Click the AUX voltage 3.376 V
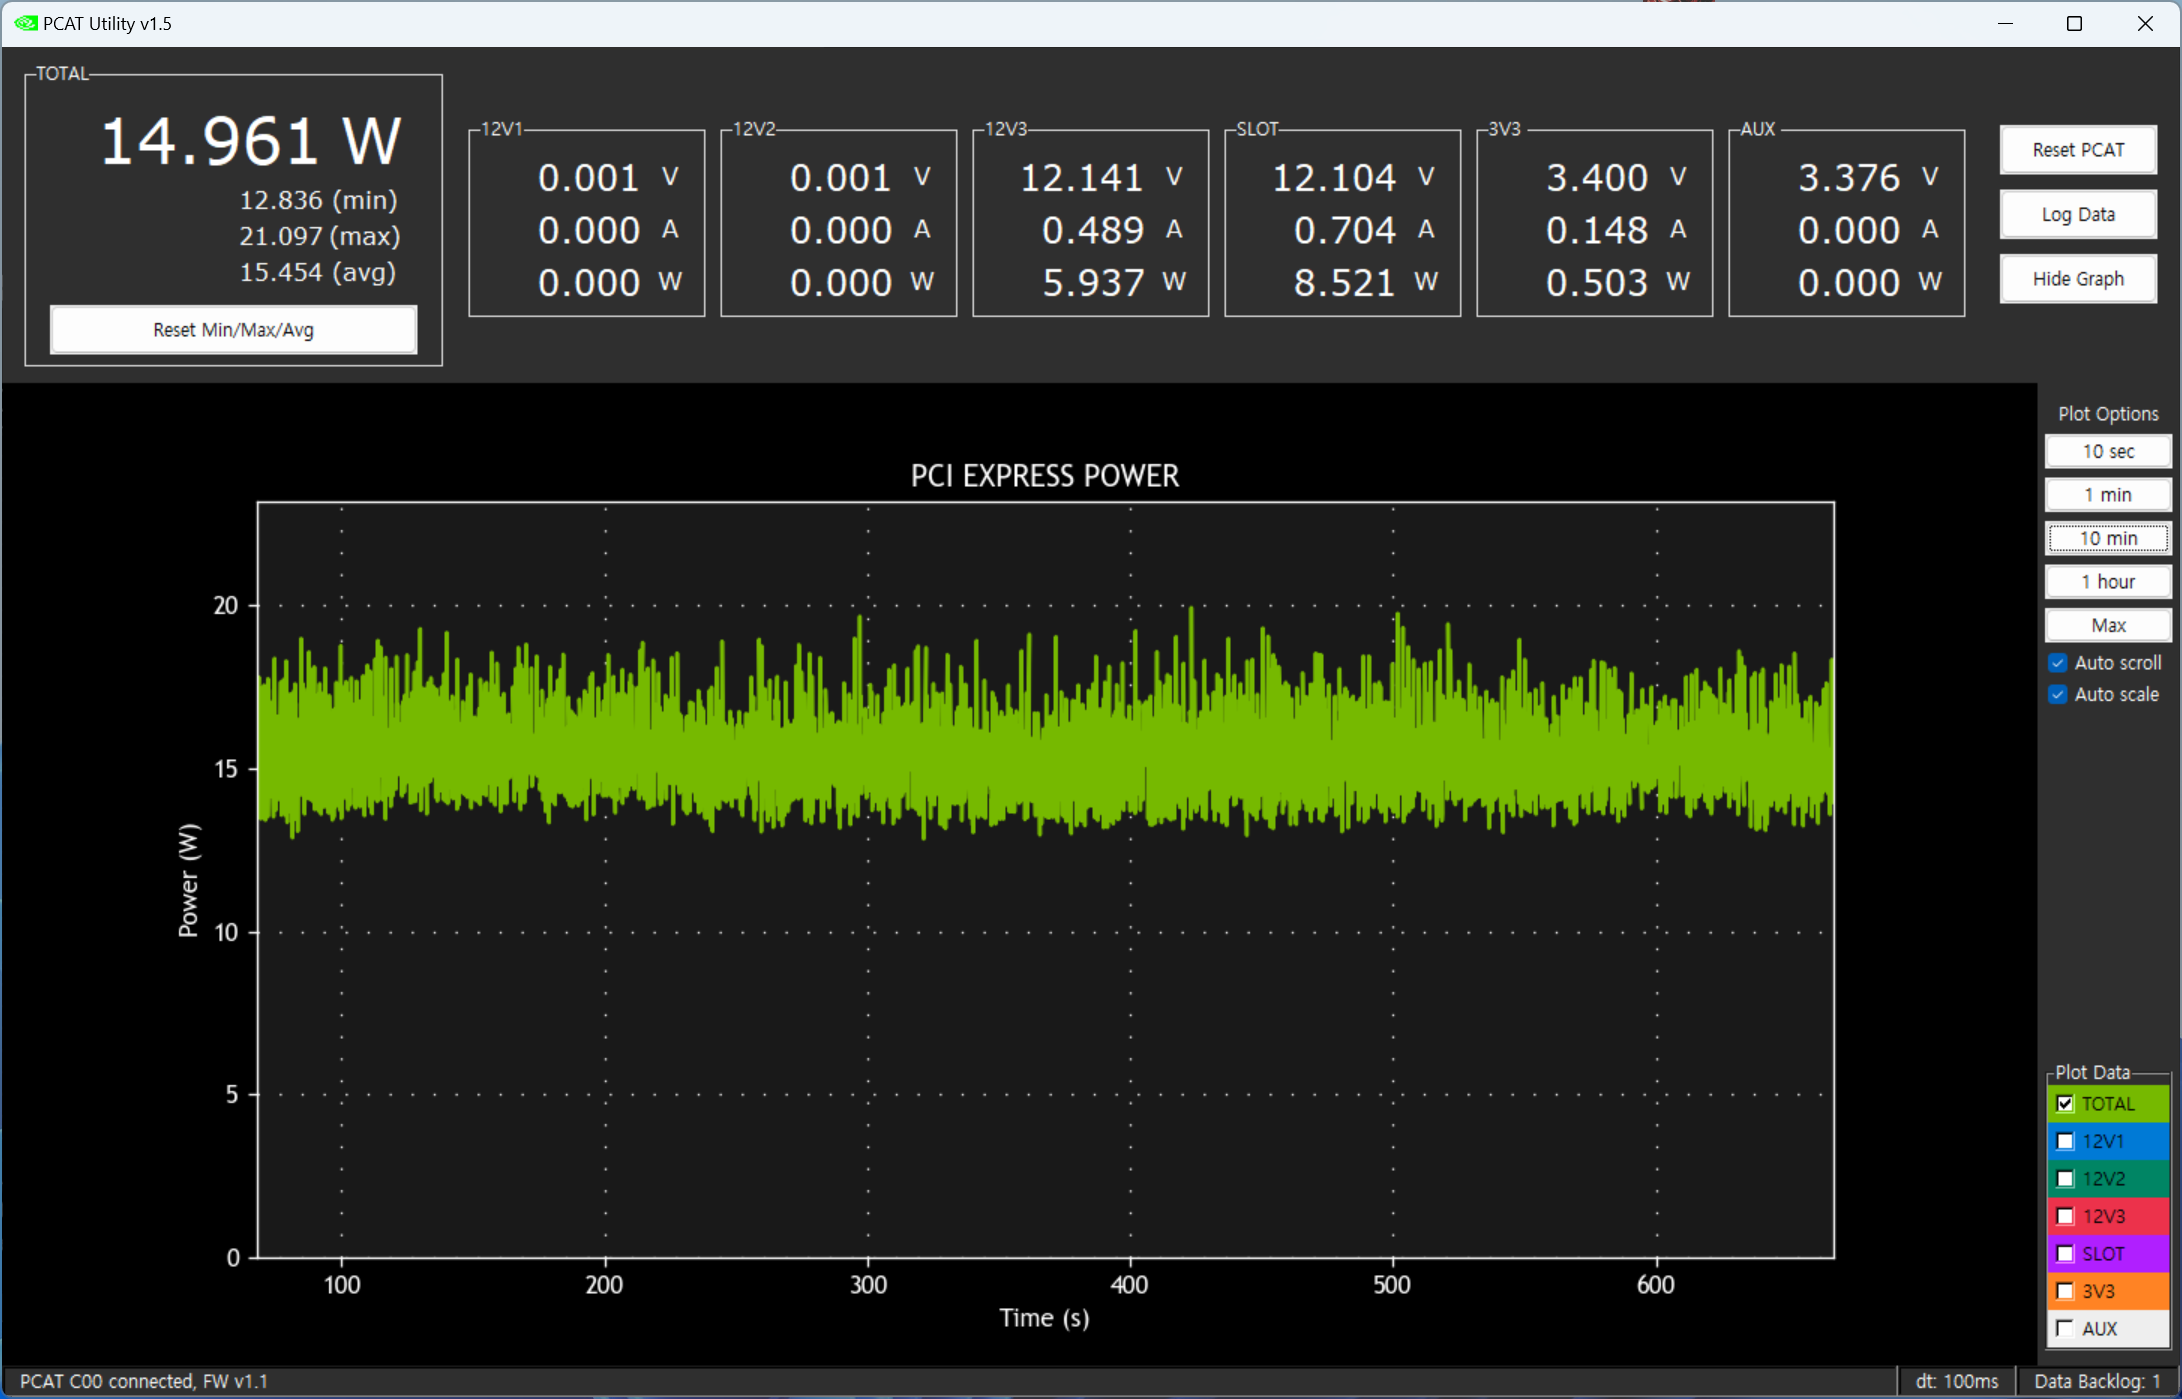The width and height of the screenshot is (2182, 1399). [x=1869, y=178]
